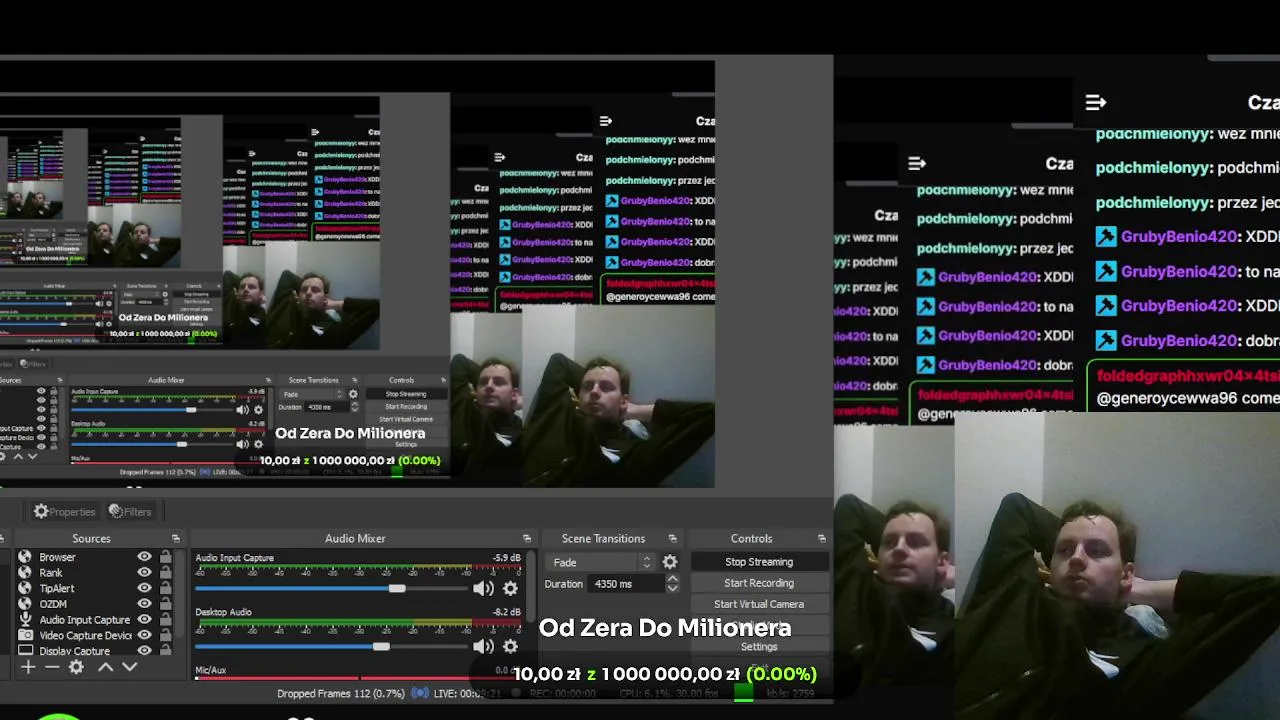Hide the Rank source with its eye

(x=144, y=573)
